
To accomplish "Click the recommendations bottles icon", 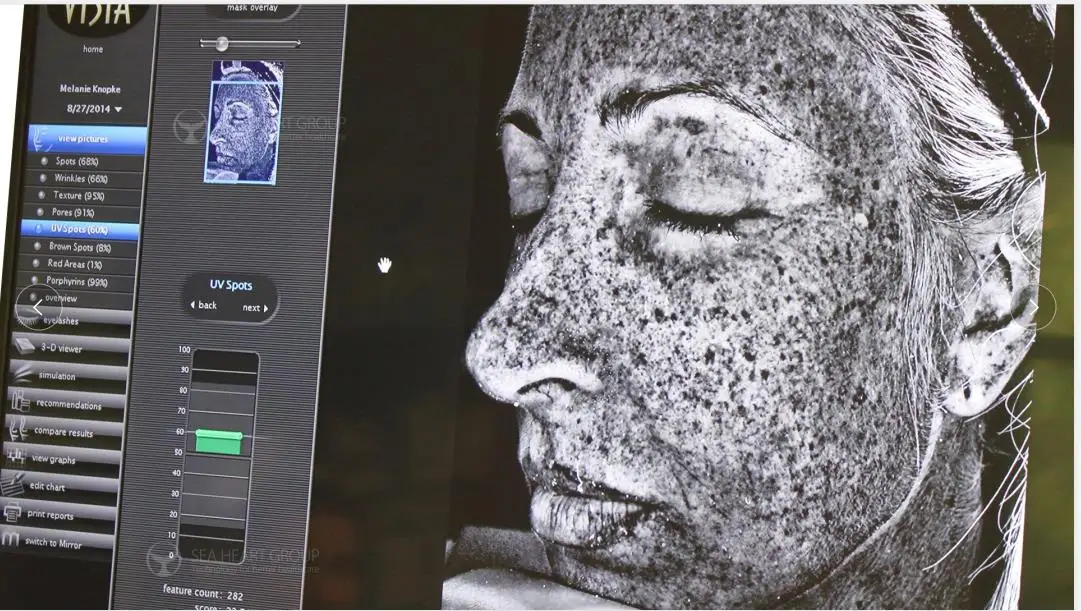I will (x=20, y=399).
